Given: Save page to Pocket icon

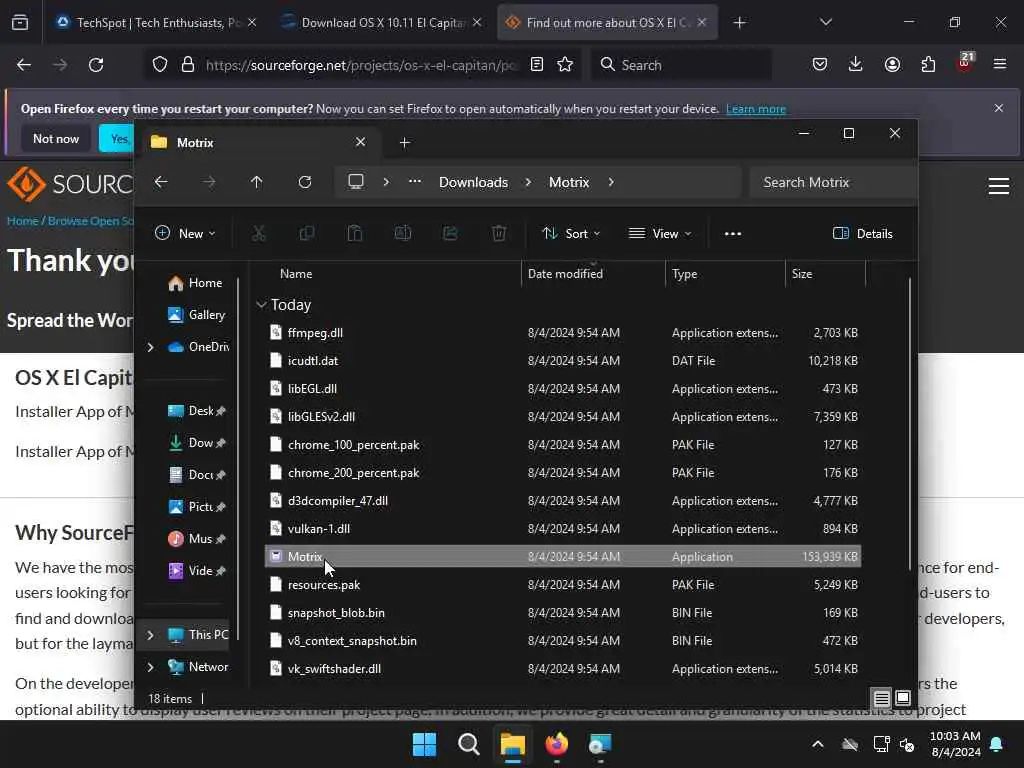Looking at the screenshot, I should pos(820,64).
